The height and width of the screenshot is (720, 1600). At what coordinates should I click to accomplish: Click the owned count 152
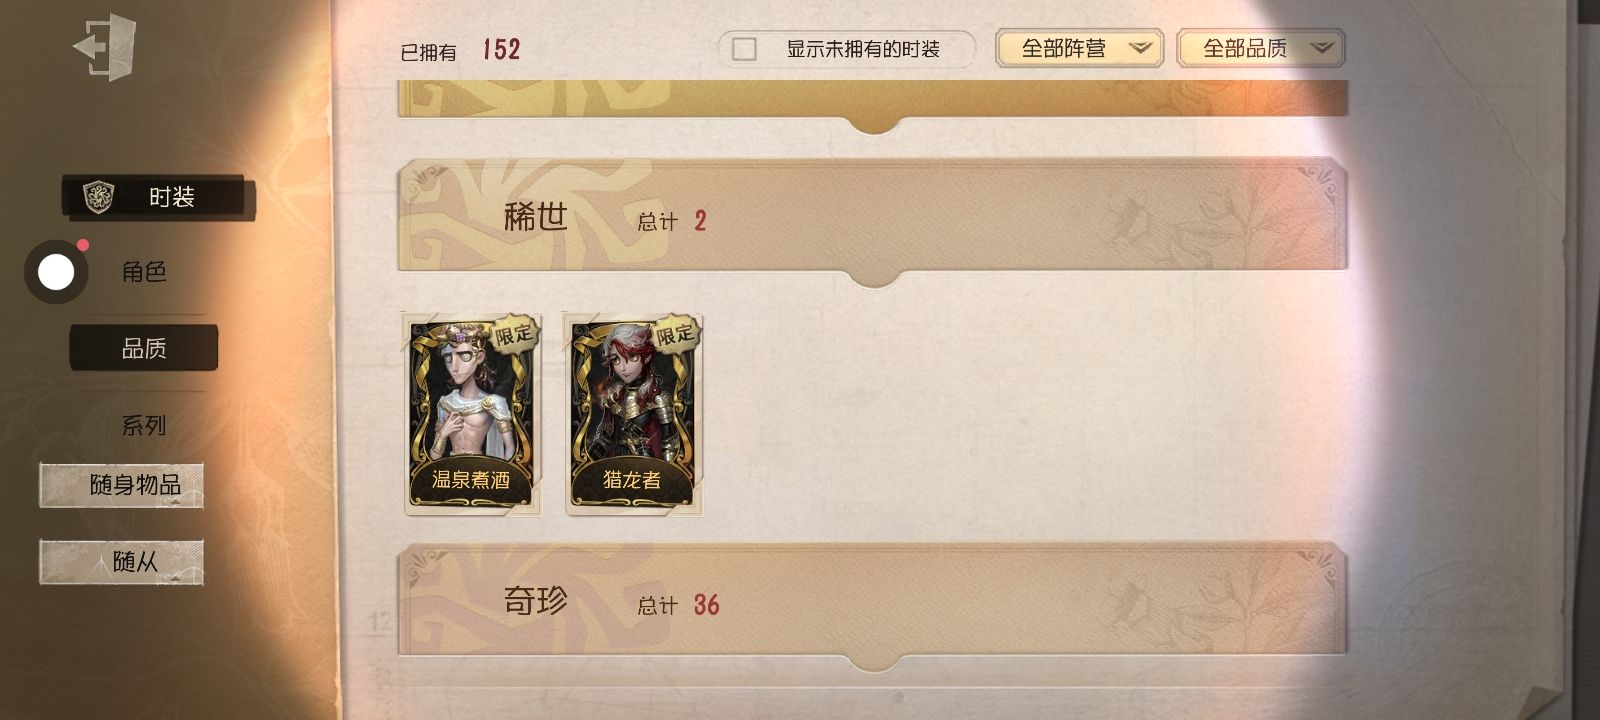[501, 50]
